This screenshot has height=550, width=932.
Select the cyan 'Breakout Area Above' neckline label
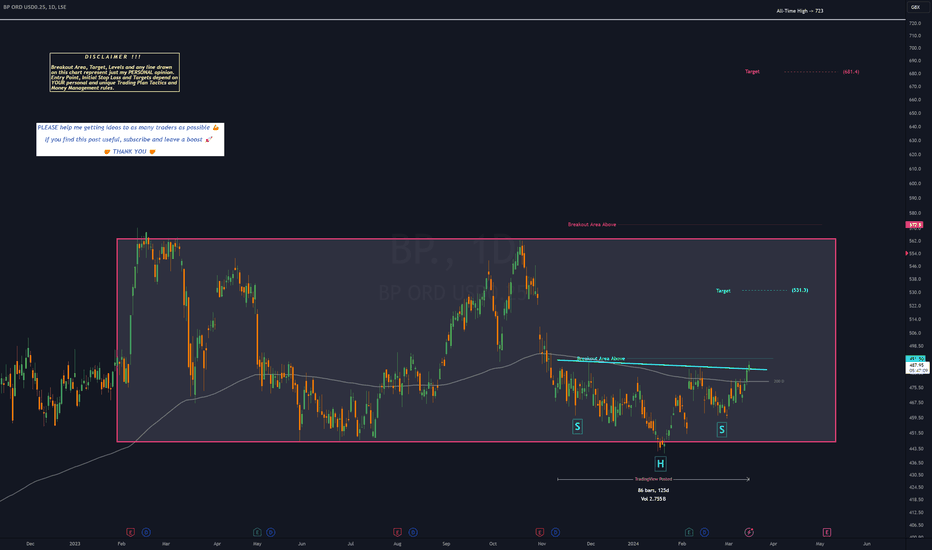tap(600, 359)
